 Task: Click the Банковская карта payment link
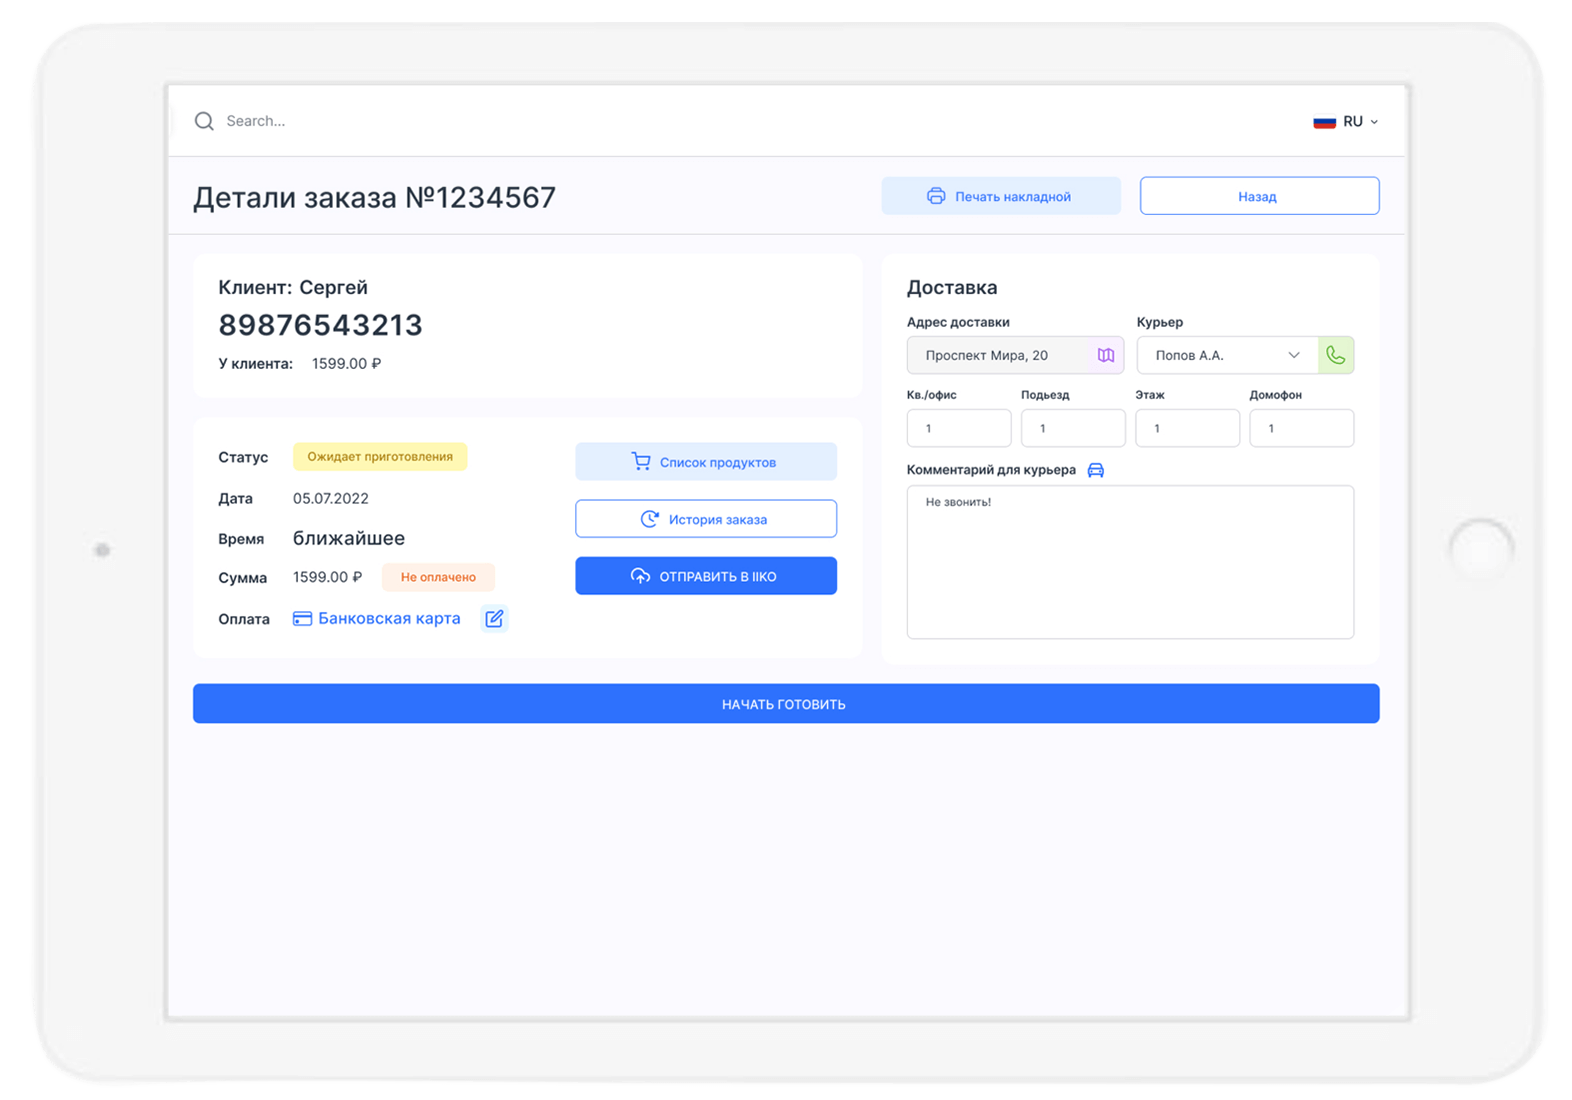tap(389, 619)
